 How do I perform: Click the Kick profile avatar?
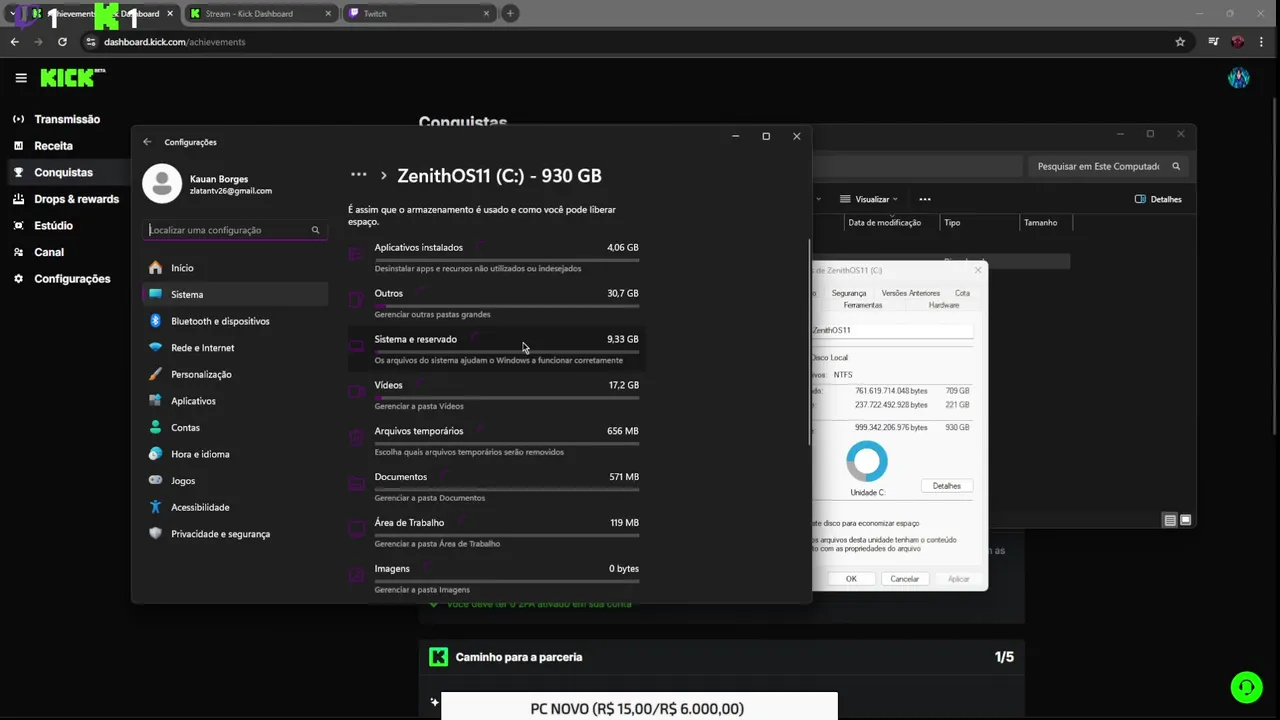[x=1238, y=78]
